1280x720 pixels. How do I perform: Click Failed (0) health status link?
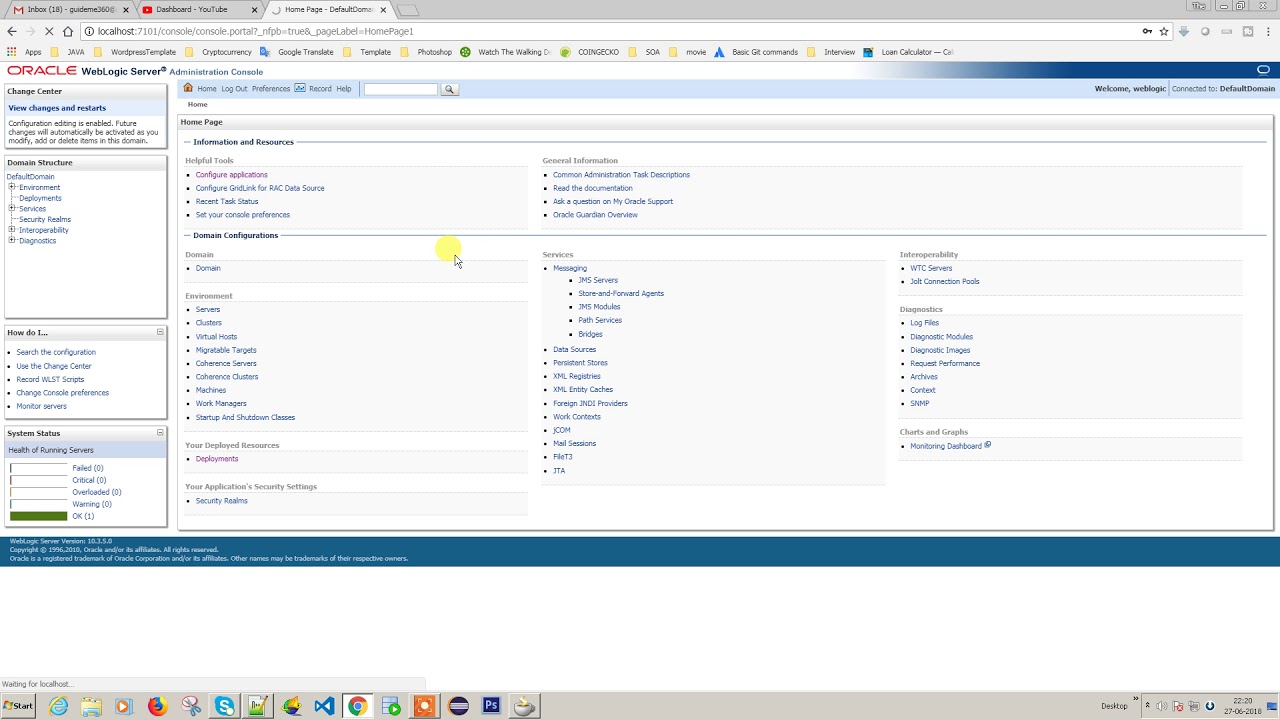coord(88,468)
